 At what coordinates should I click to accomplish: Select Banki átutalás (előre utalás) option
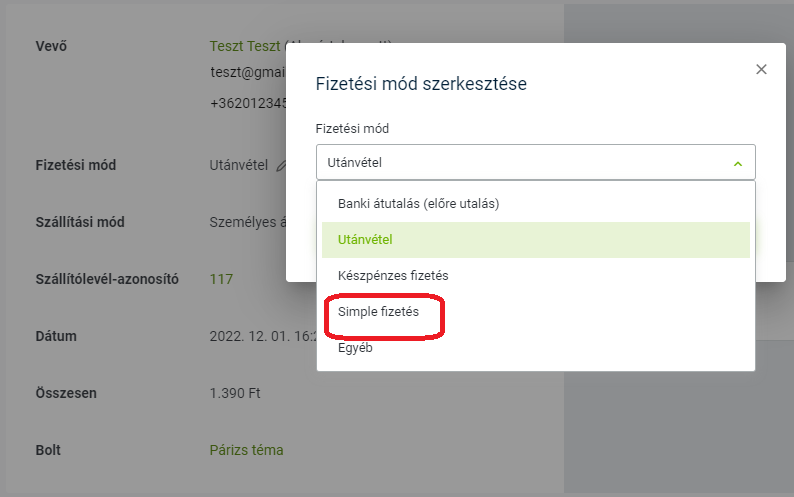418,203
